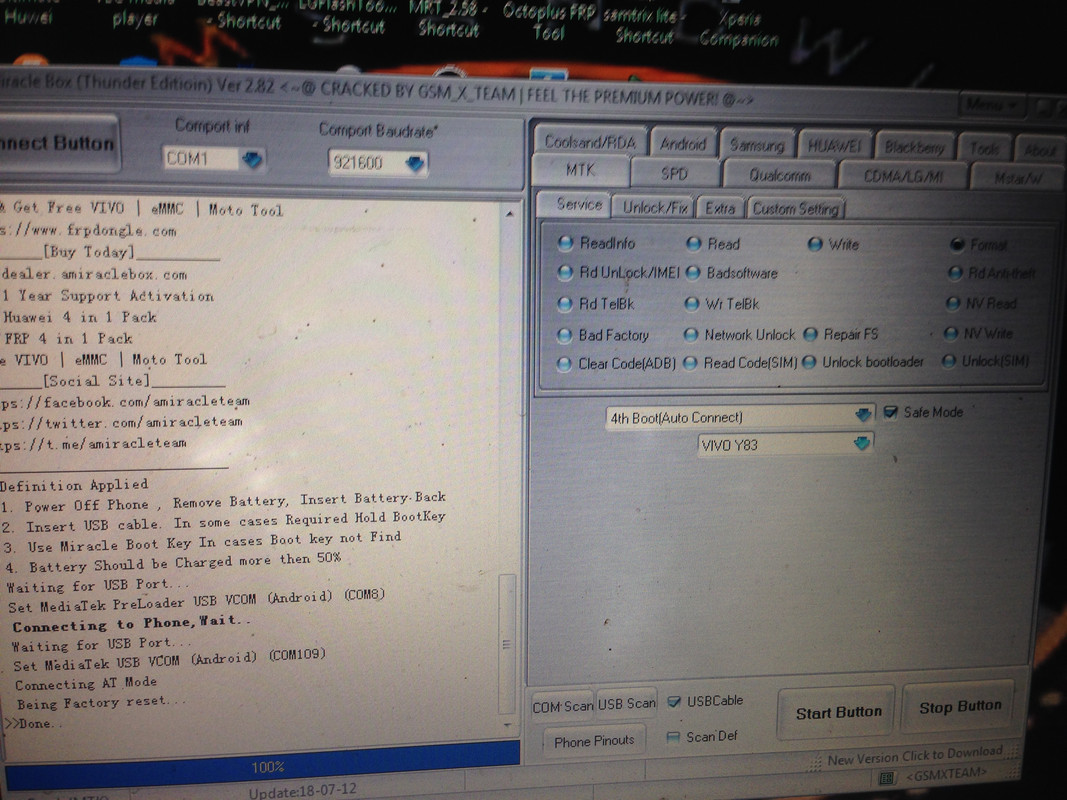1067x800 pixels.
Task: Click the log scrollbar down arrow
Action: click(508, 724)
